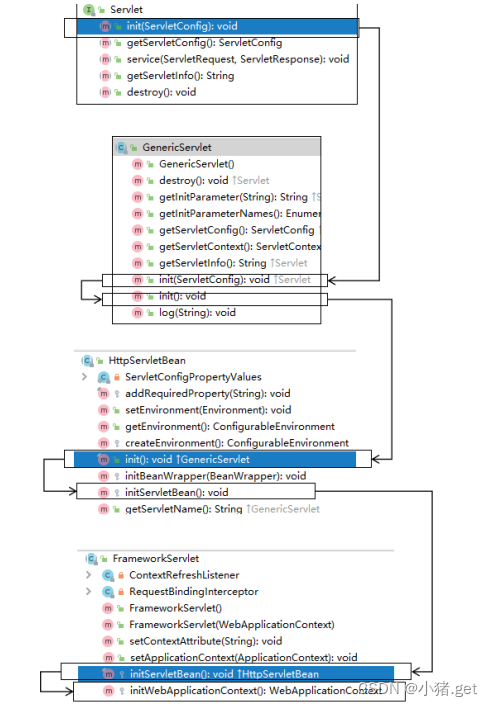Click getServletName(): String text
Viewport: 492px width, 707px height.
click(184, 509)
